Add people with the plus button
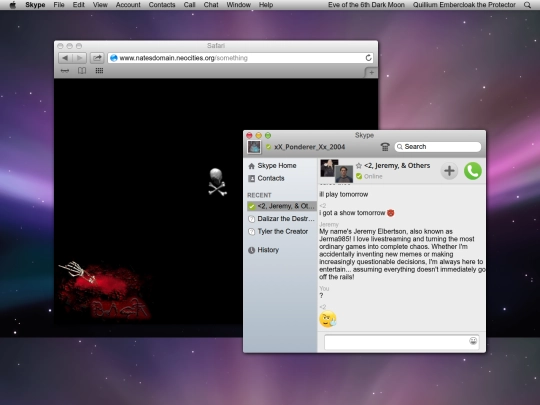Screen dimensions: 540x405 [x=449, y=171]
